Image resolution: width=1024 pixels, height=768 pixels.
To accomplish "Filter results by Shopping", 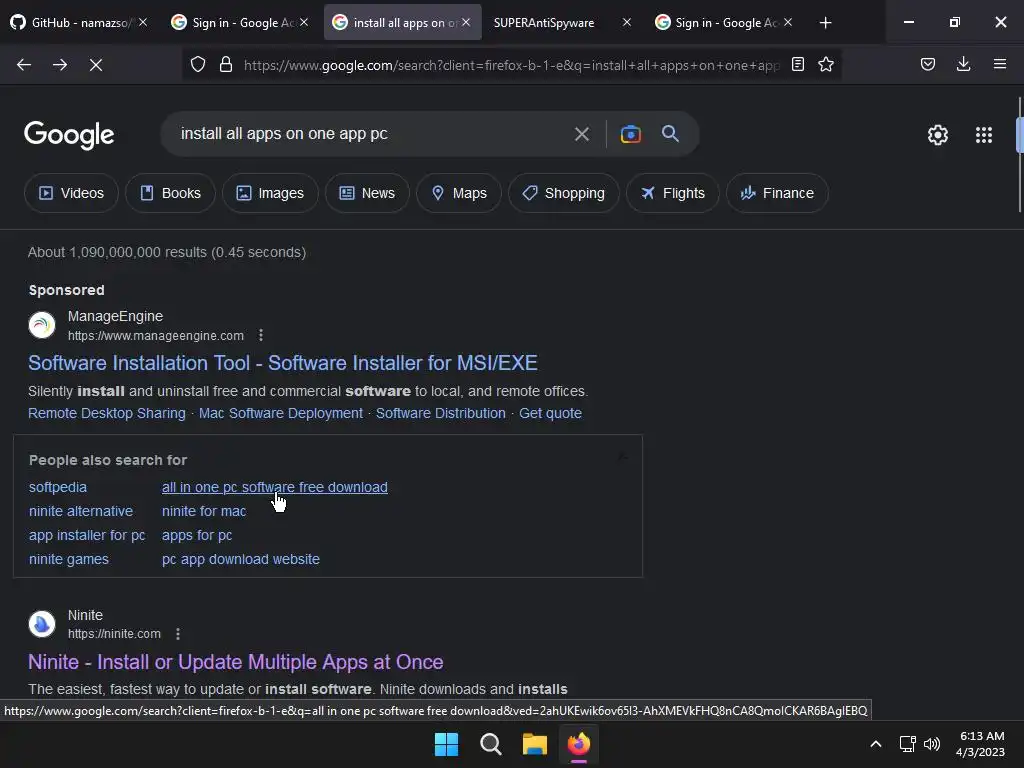I will point(564,193).
